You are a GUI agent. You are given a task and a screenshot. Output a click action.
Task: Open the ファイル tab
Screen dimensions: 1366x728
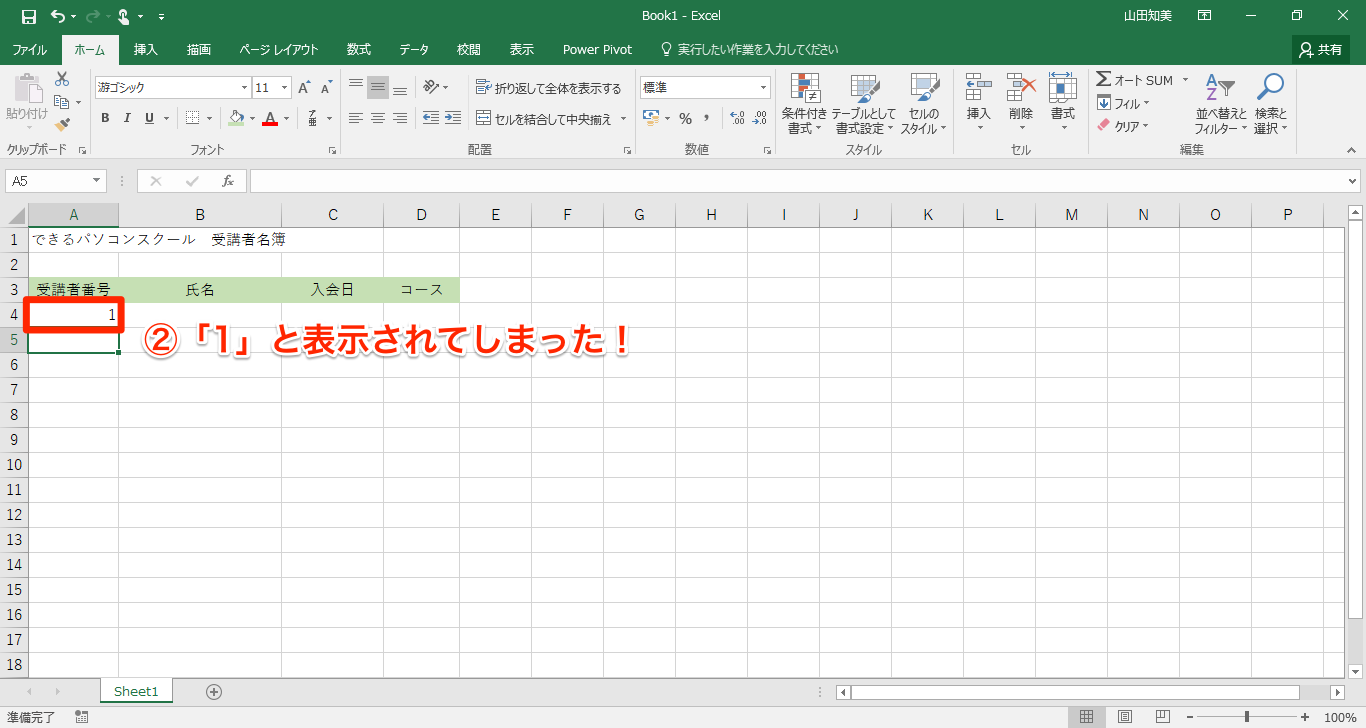pyautogui.click(x=30, y=49)
